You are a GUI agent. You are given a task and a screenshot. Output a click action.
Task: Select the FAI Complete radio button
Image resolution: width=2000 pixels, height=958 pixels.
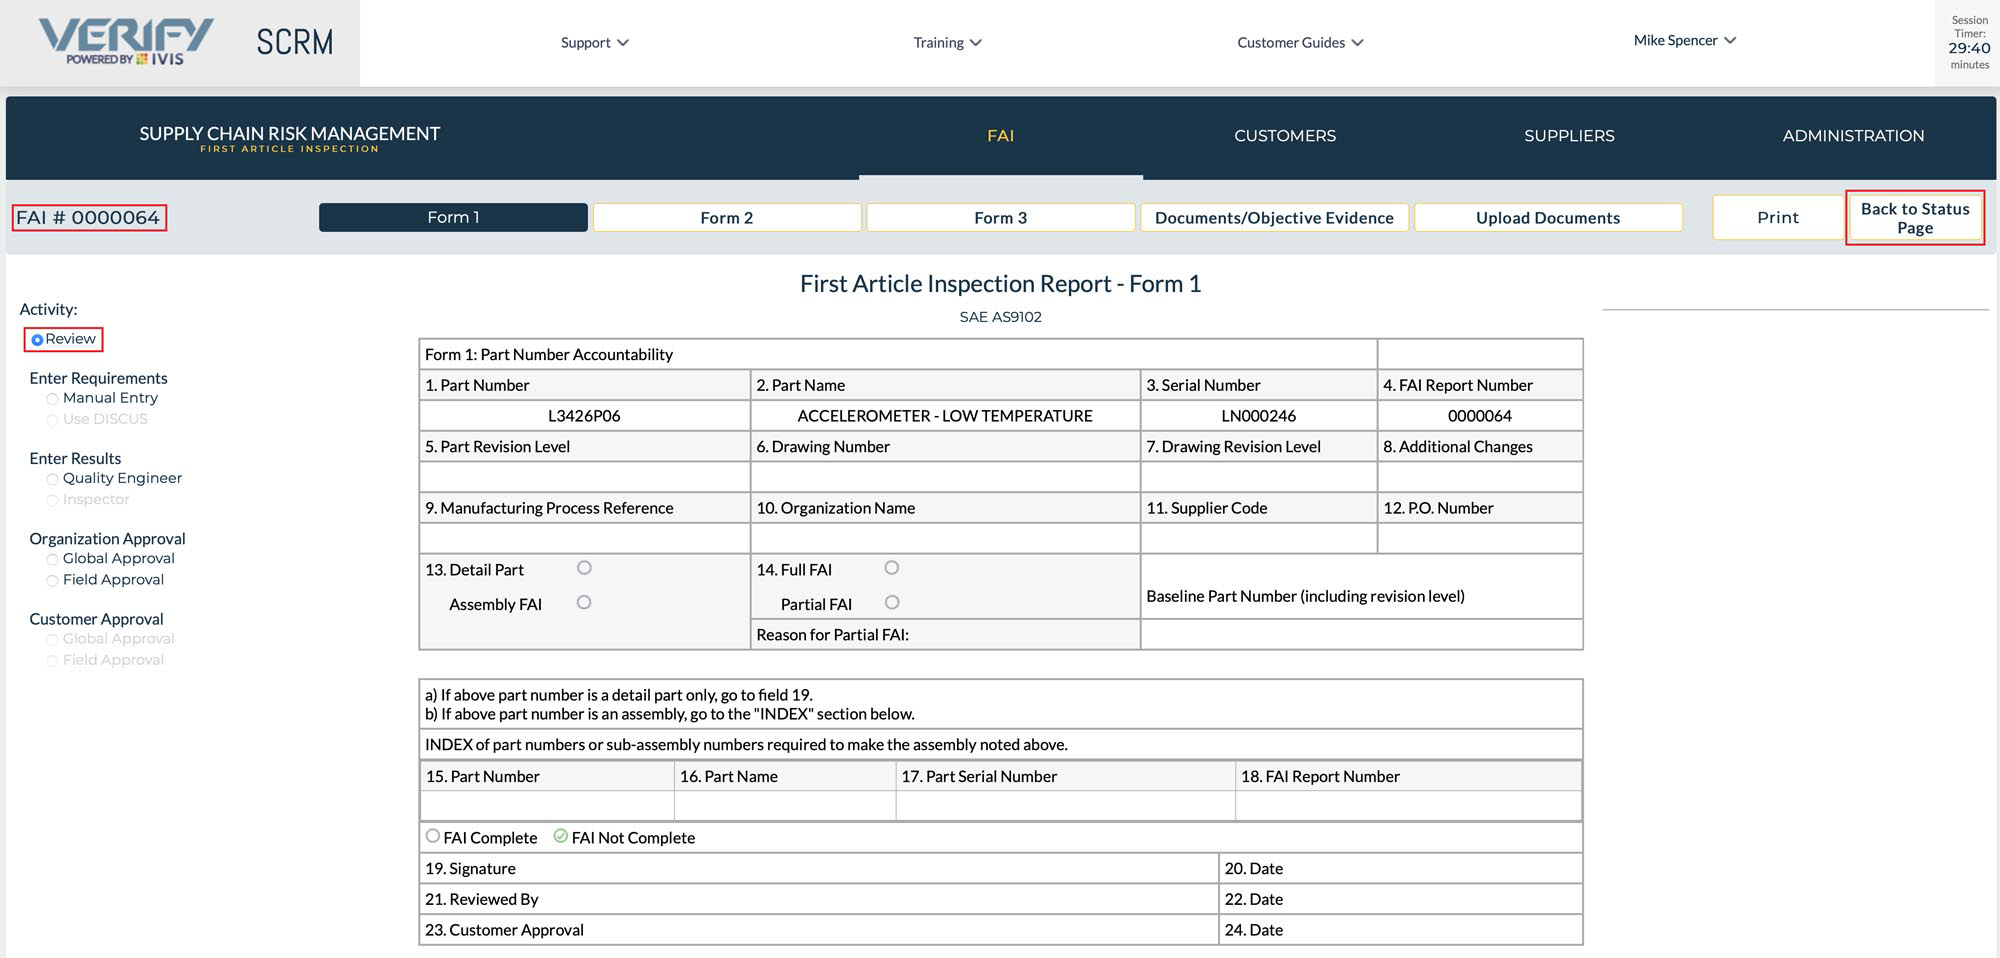[433, 836]
